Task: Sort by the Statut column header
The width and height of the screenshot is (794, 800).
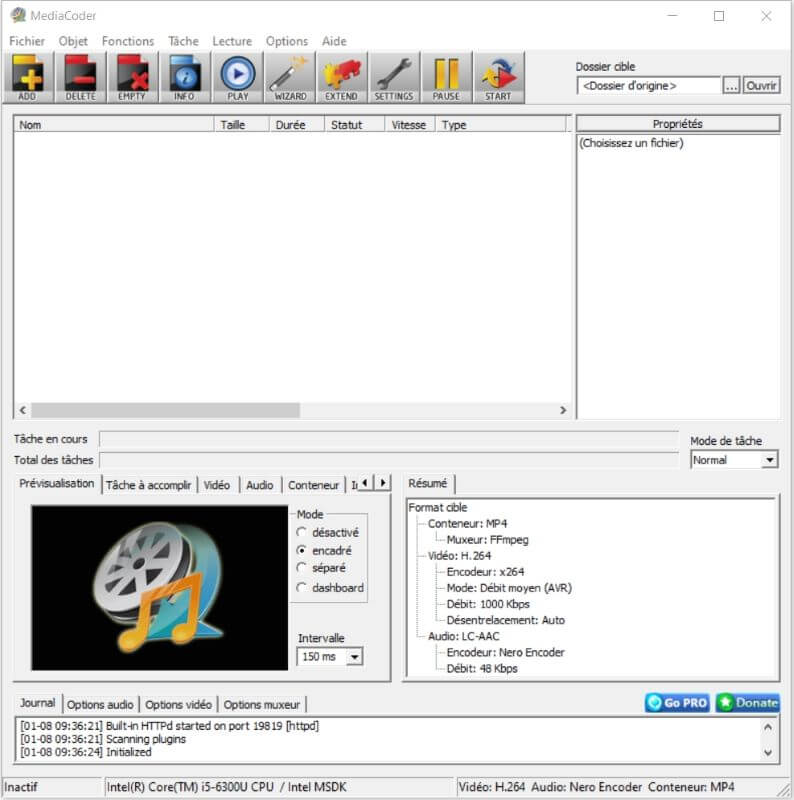Action: (355, 124)
